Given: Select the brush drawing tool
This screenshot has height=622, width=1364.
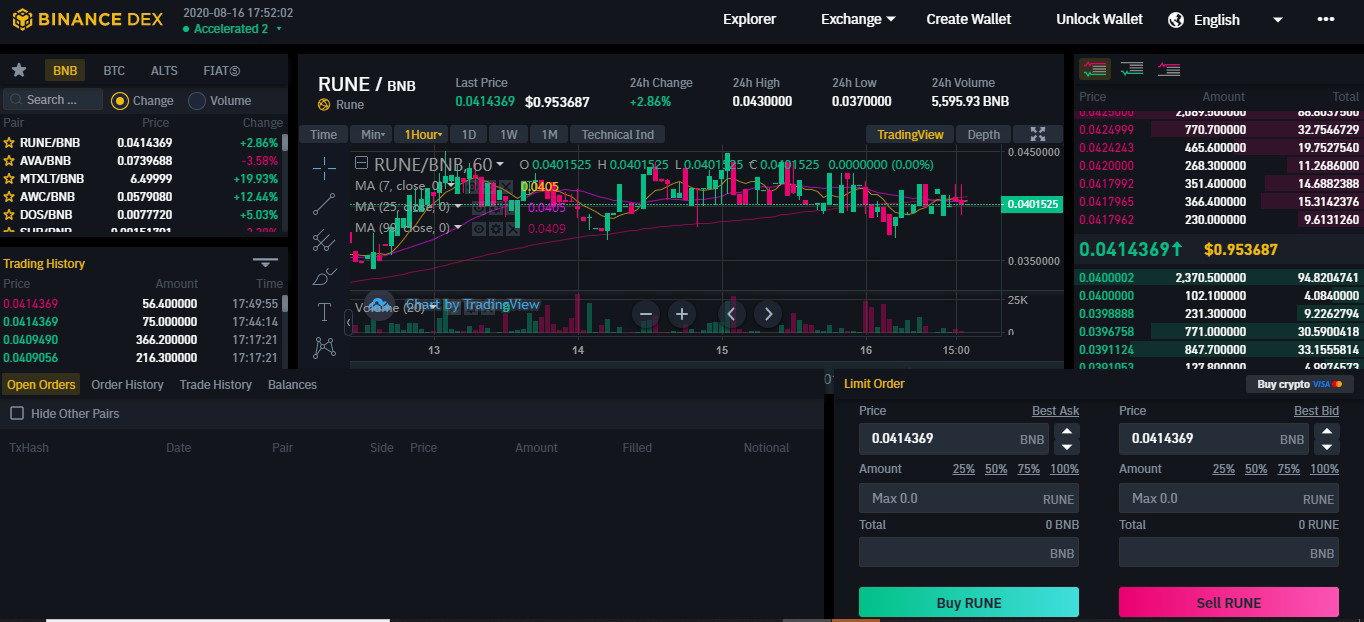Looking at the screenshot, I should 324,276.
